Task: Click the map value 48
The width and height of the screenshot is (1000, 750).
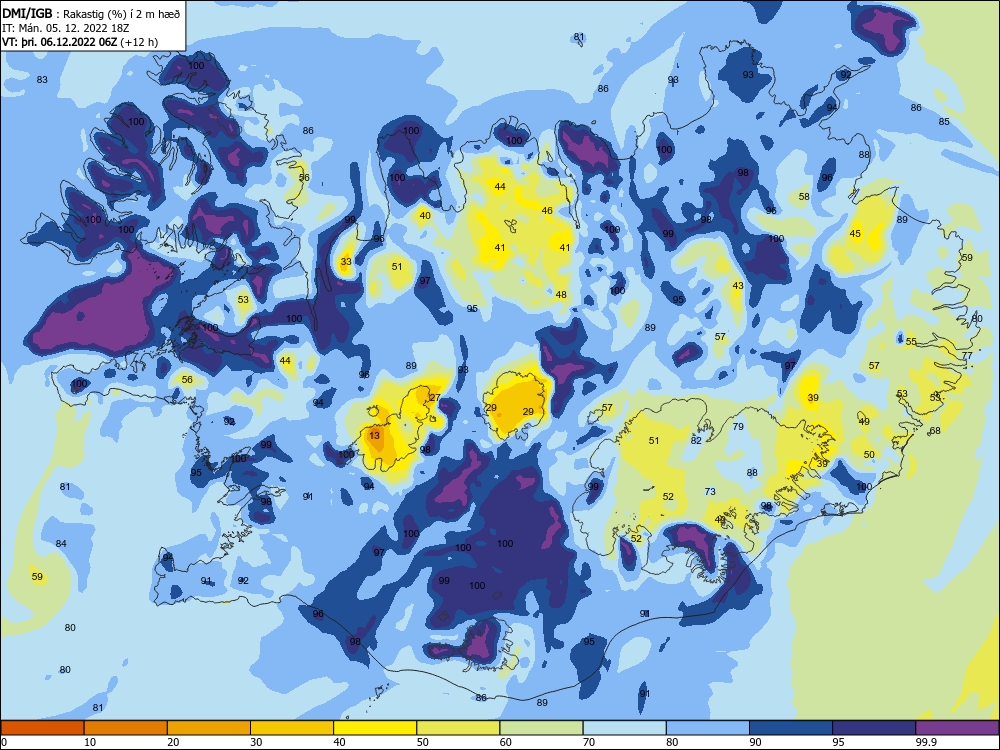Action: tap(561, 295)
